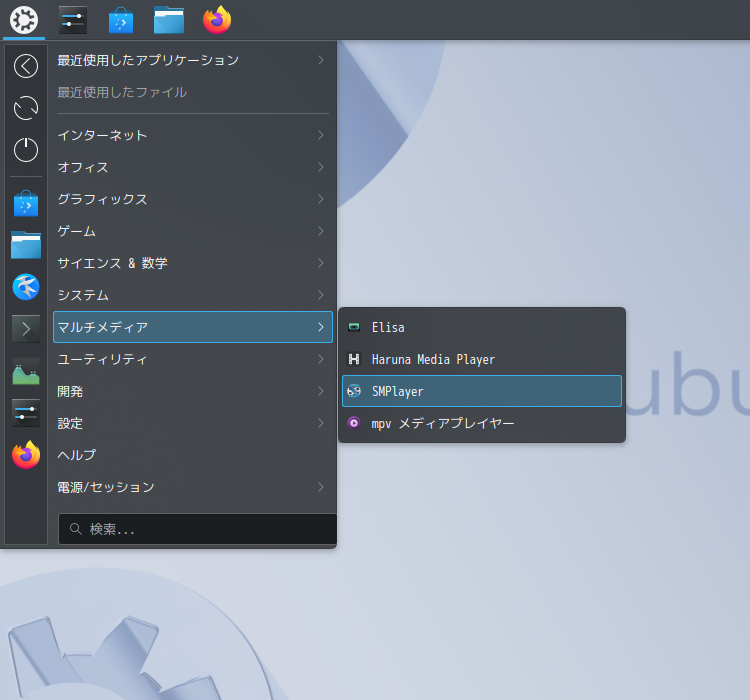Open Discover from the menu favorites sidebar
750x700 pixels.
coord(26,204)
